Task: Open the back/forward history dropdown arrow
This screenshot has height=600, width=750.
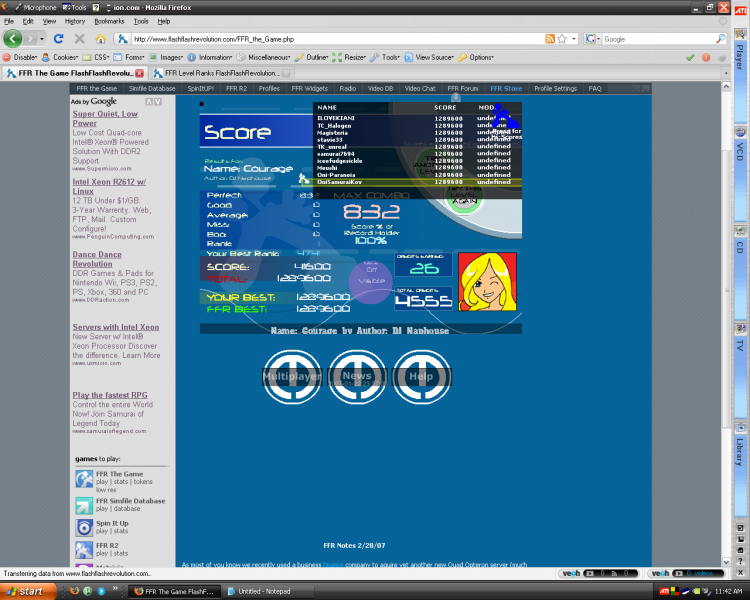Action: click(42, 39)
